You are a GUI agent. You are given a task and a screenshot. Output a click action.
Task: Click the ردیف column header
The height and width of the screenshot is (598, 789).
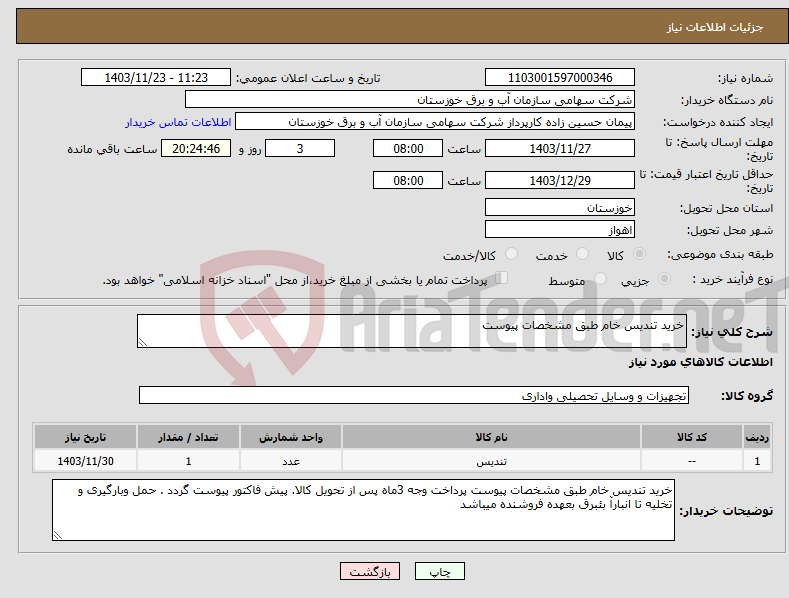click(x=757, y=437)
